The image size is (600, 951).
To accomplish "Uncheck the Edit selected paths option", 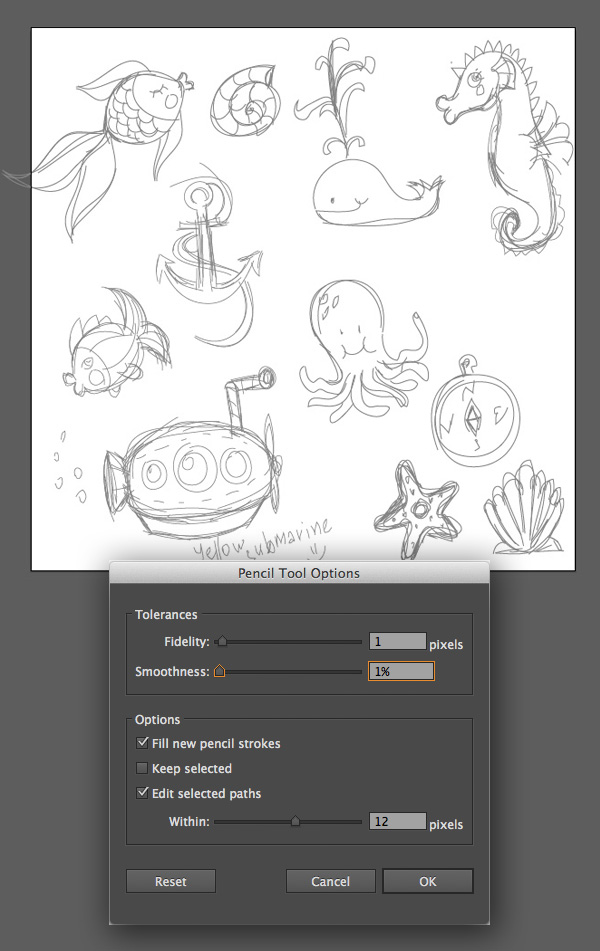I will click(x=142, y=794).
